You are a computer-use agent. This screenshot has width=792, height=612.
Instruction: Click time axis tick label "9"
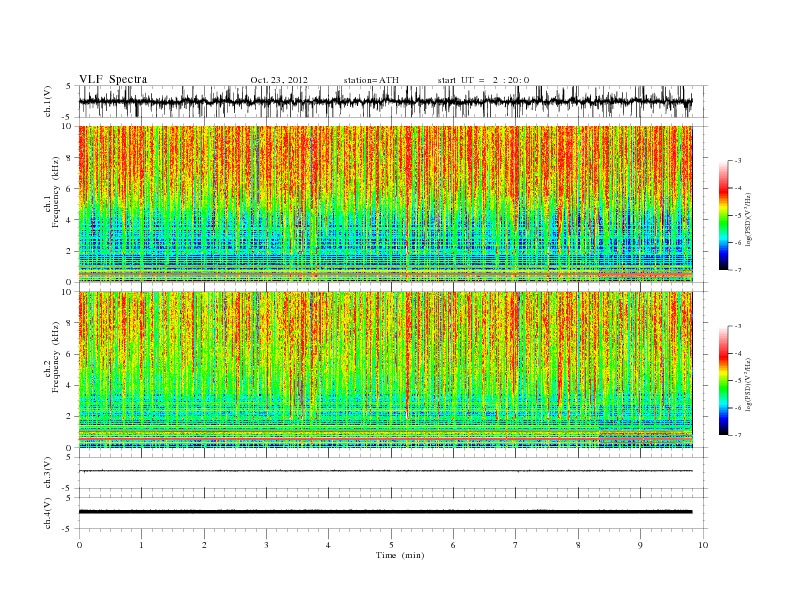coord(640,545)
